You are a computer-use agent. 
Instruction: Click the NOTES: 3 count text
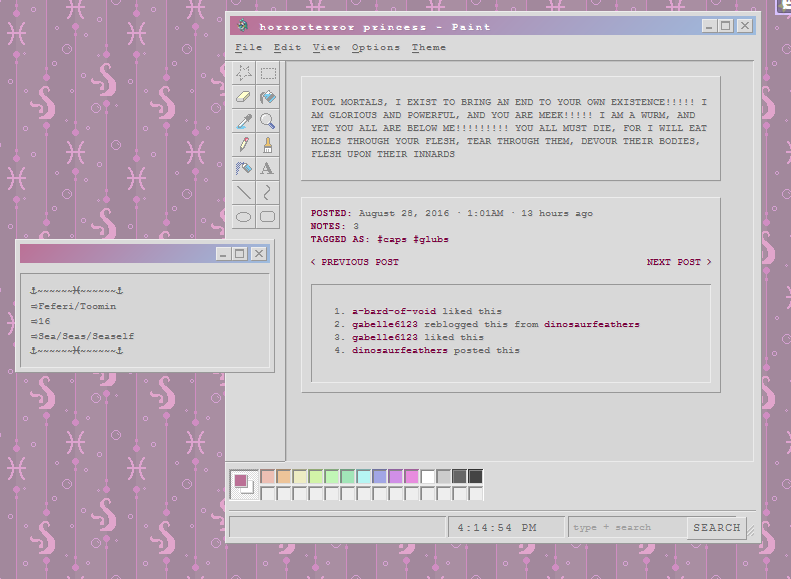pyautogui.click(x=334, y=226)
